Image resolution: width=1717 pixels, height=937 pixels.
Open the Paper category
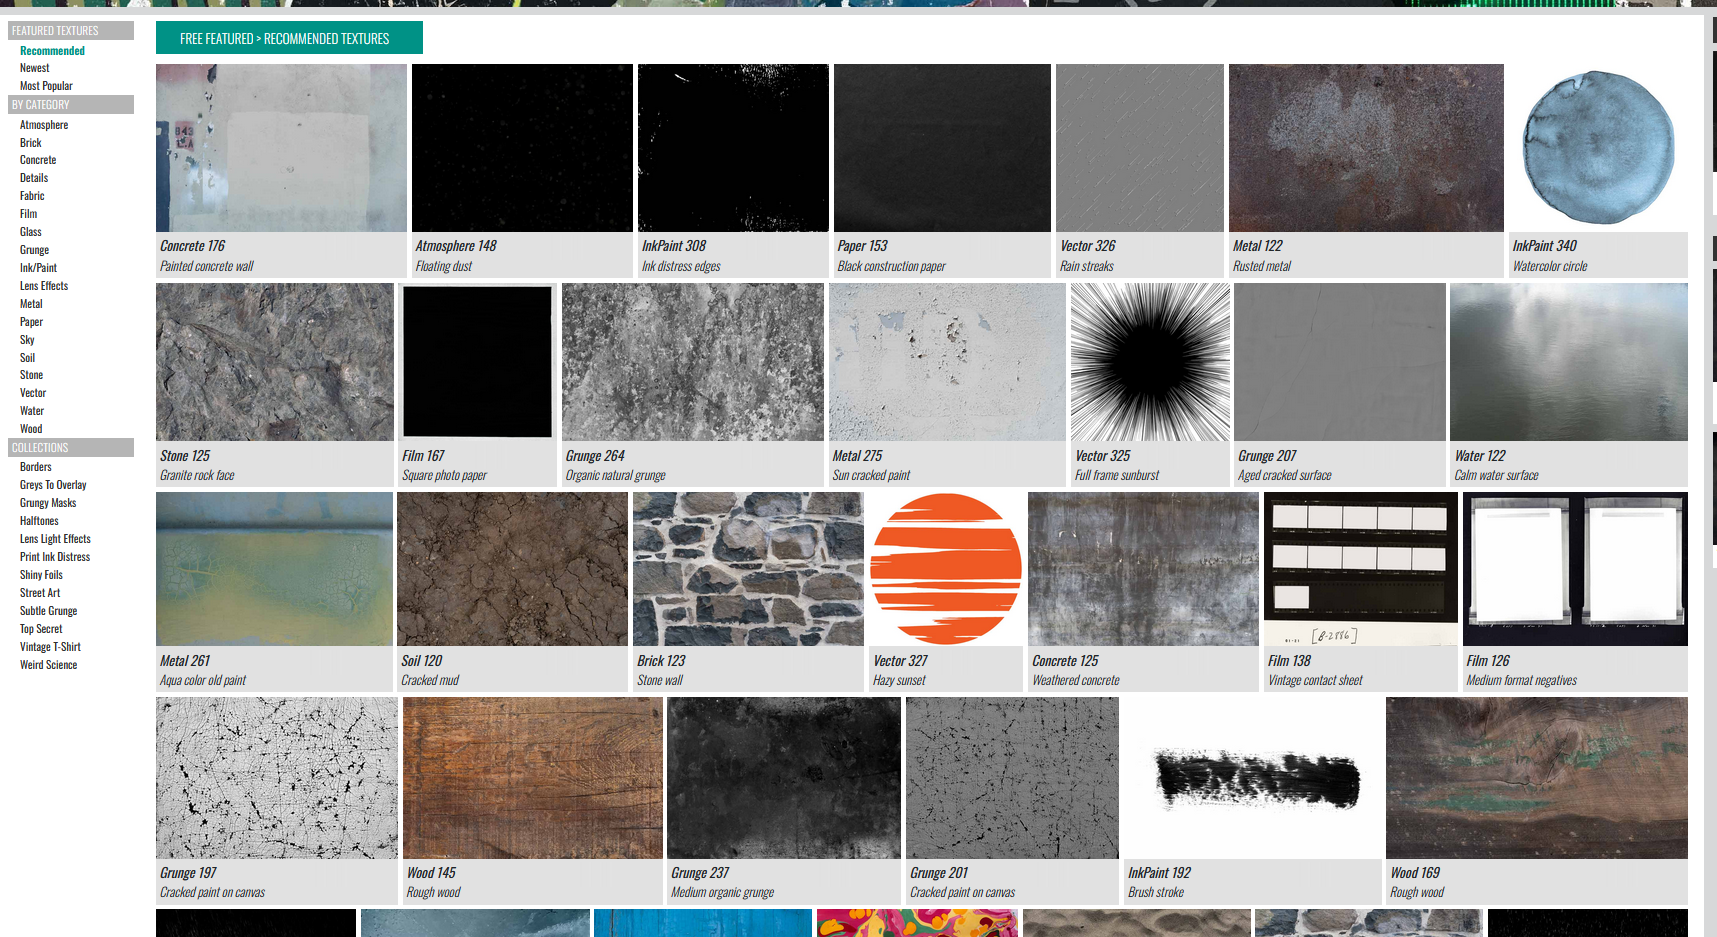[31, 322]
